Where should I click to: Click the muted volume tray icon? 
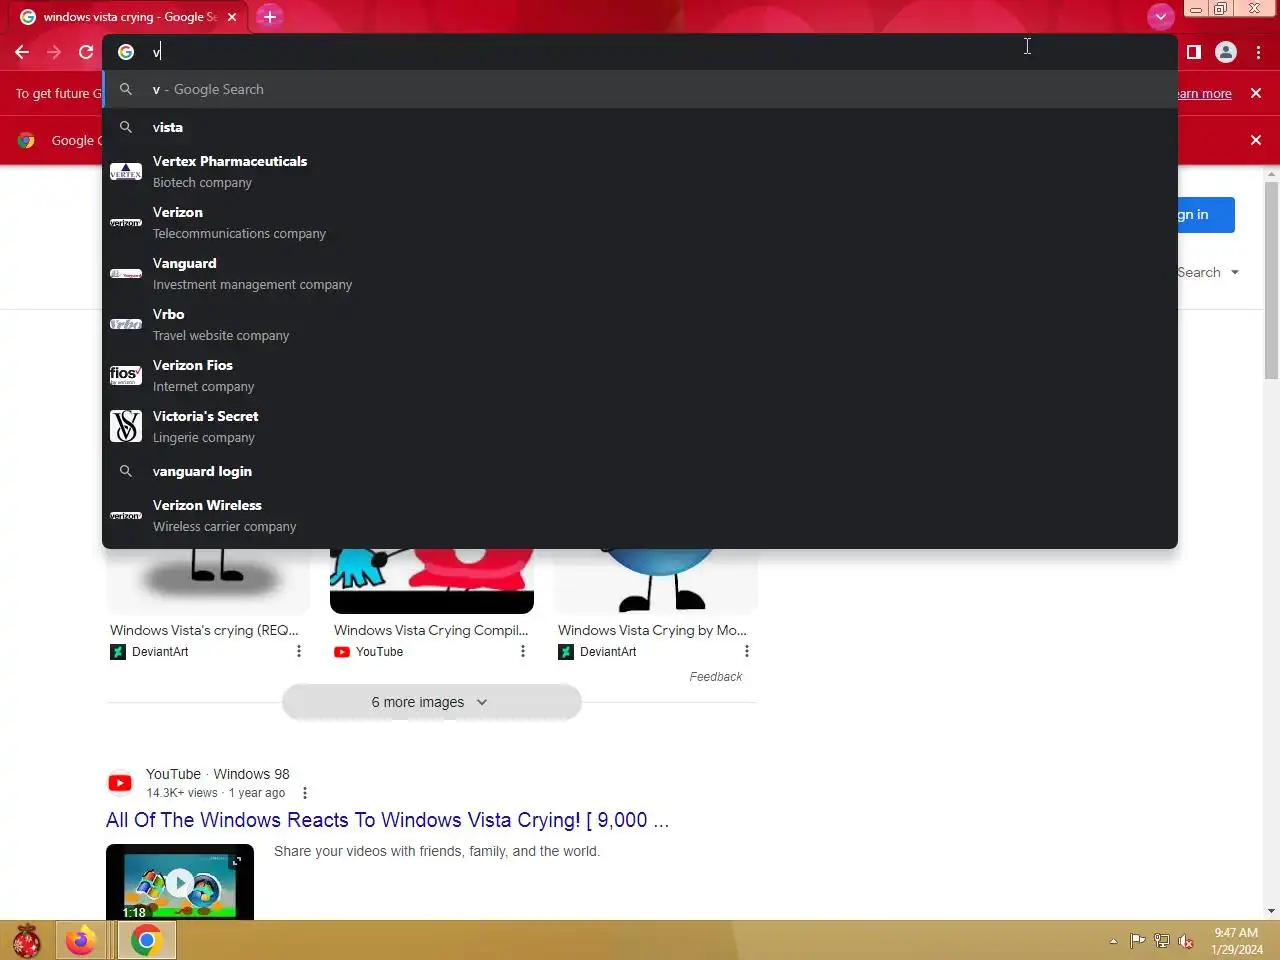[x=1186, y=941]
